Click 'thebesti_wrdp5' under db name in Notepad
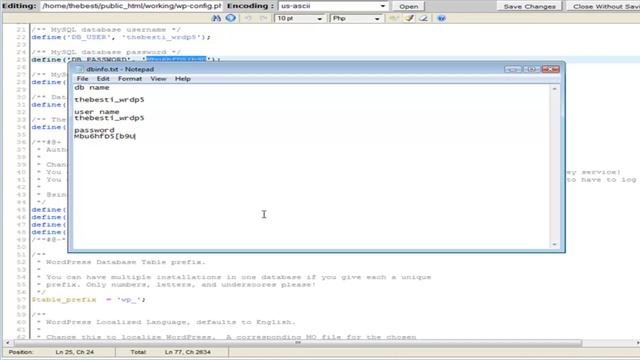The image size is (640, 360). click(109, 100)
